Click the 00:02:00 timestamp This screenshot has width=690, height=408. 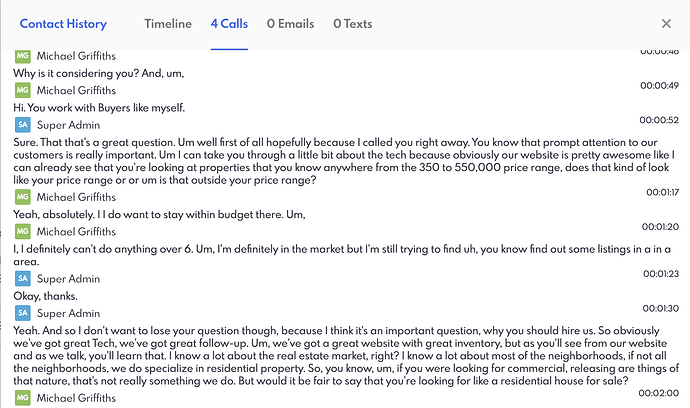[x=660, y=394]
